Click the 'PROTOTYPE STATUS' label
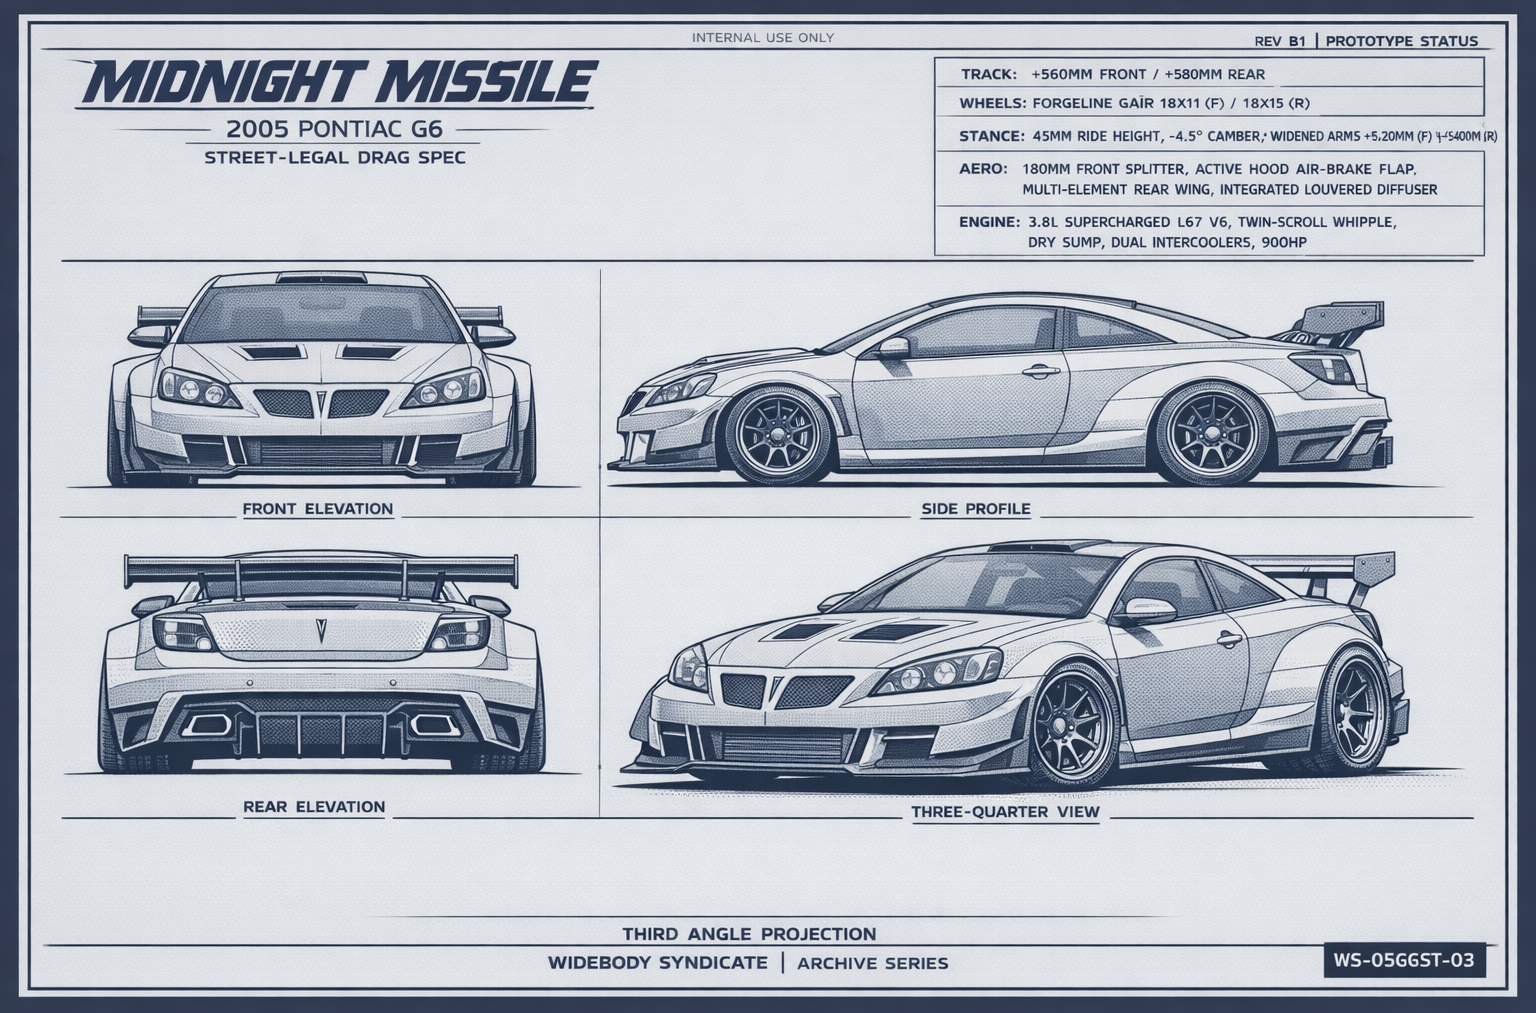1536x1013 pixels. 1401,41
